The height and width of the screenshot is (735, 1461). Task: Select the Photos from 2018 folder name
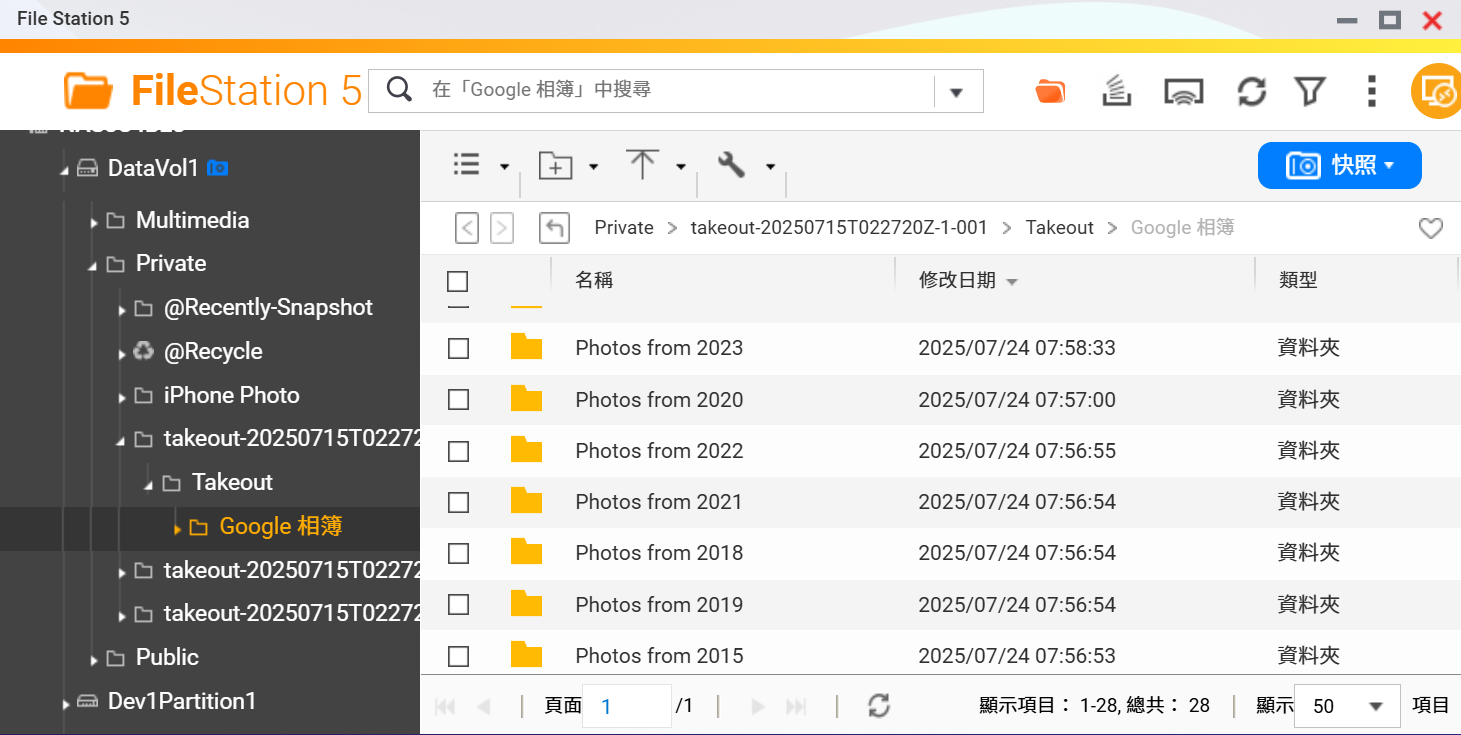click(659, 553)
